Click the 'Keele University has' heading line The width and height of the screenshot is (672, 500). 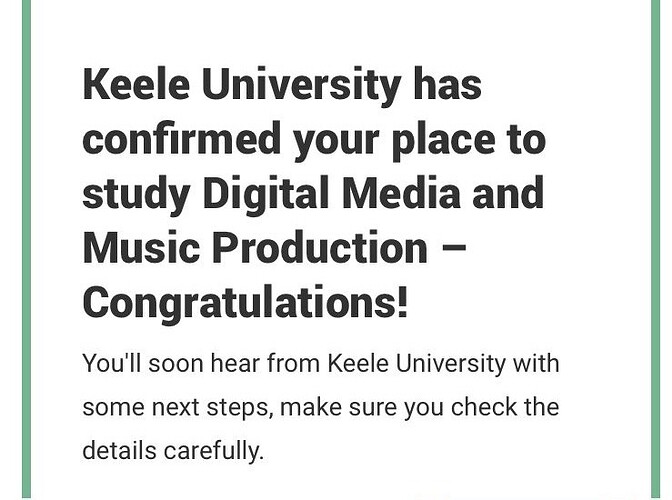coord(282,87)
